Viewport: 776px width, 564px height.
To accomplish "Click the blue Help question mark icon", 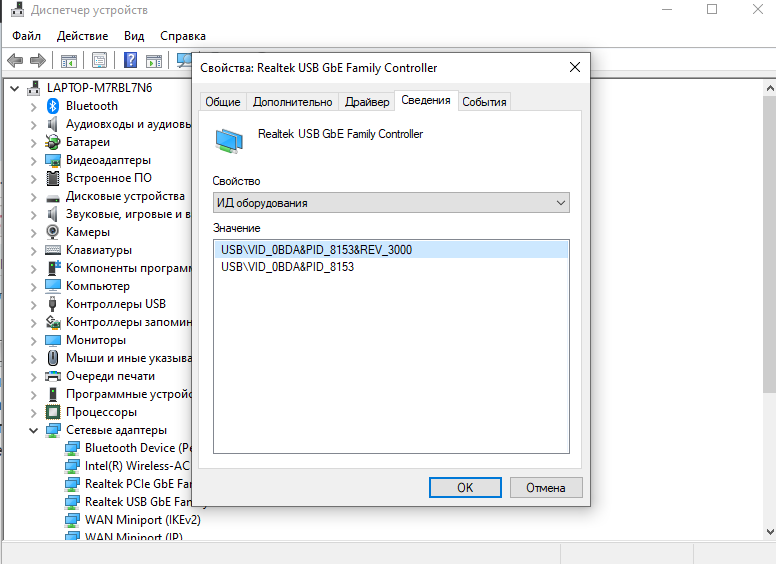I will click(130, 60).
